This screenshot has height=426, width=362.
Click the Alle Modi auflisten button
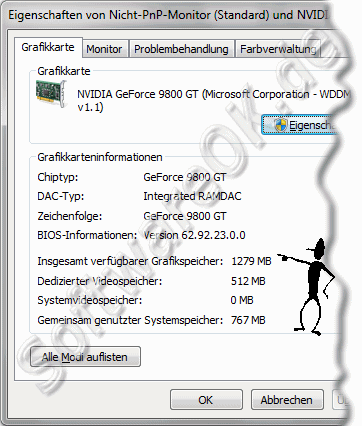[85, 357]
